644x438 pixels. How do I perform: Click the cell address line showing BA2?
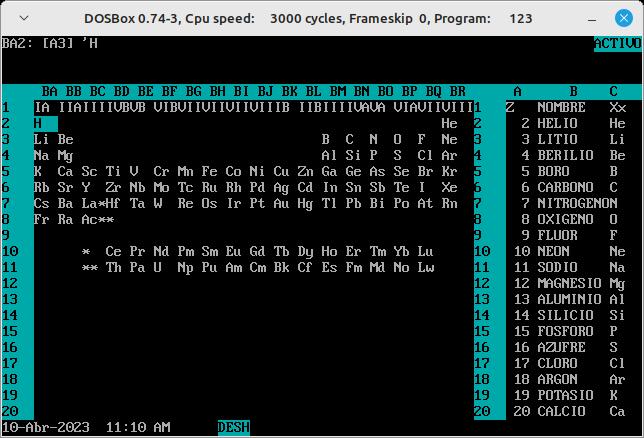pos(50,43)
